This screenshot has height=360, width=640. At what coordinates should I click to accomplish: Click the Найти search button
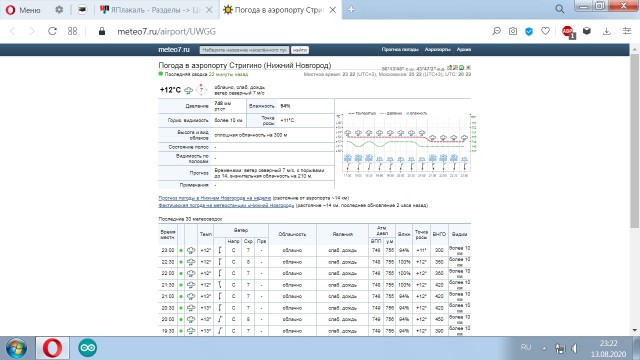point(300,50)
